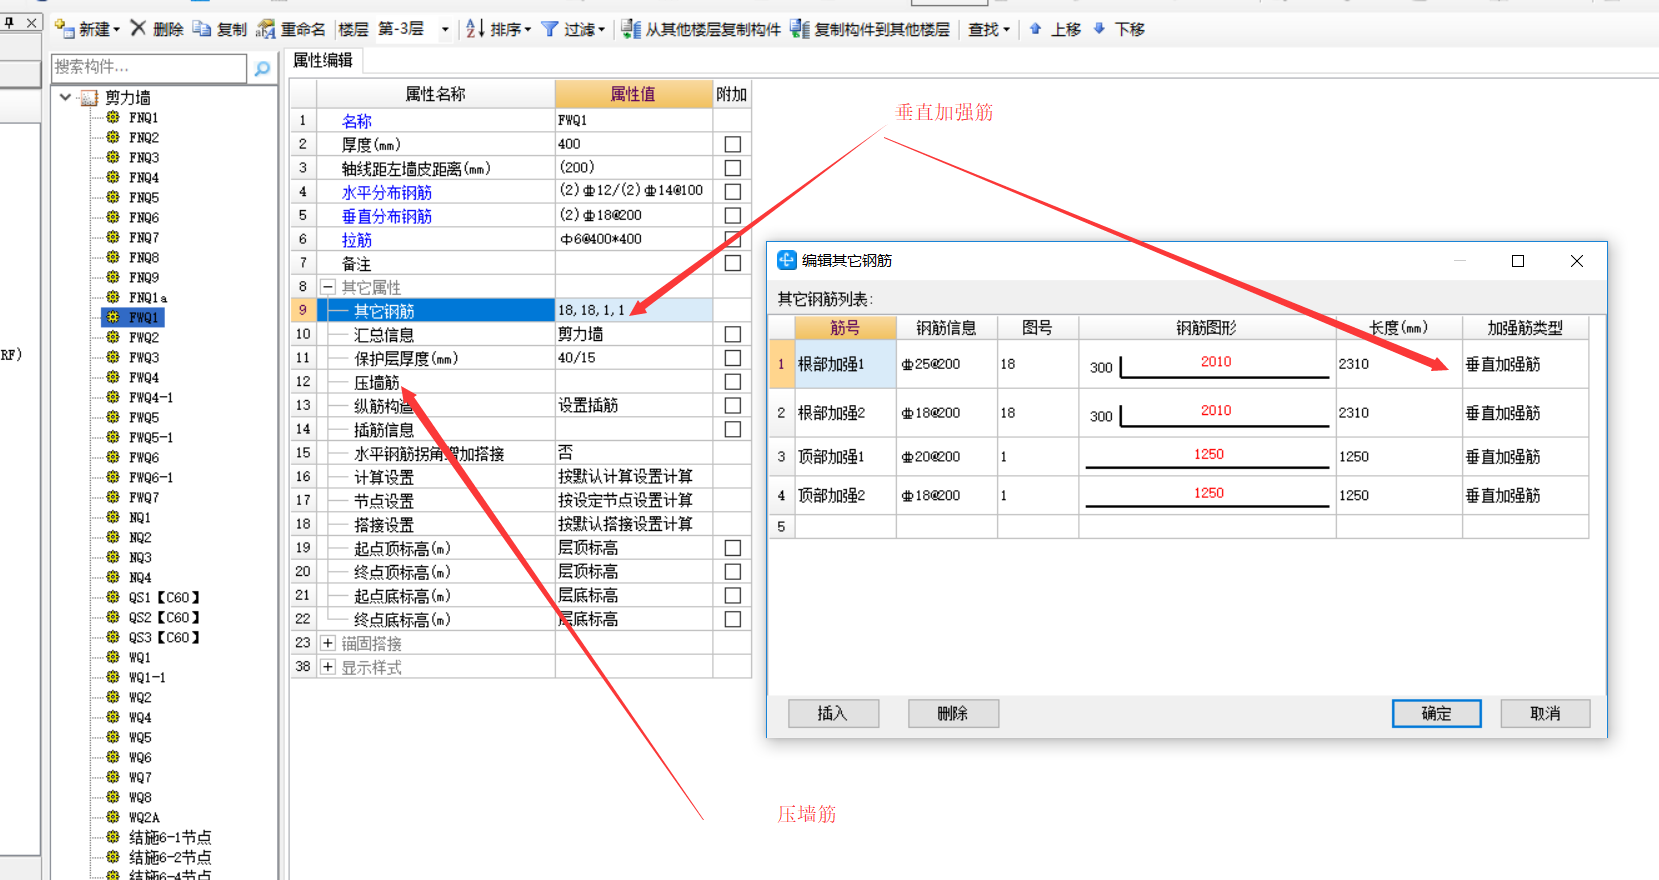This screenshot has height=880, width=1659.
Task: Select the 根部加强1 cell in dialog
Action: pos(845,364)
